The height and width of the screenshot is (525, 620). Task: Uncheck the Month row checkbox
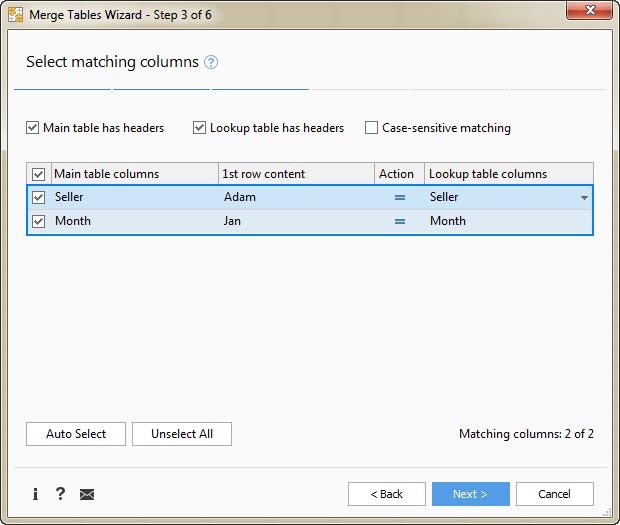(39, 222)
